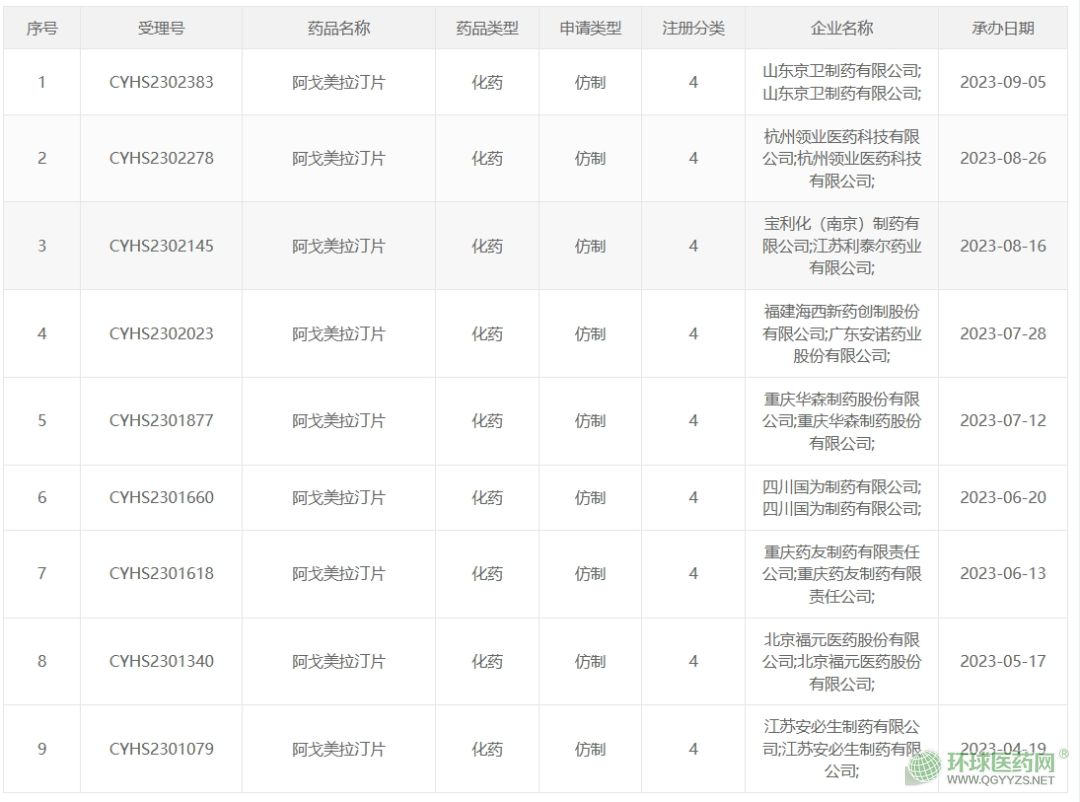Viewport: 1080px width, 802px height.
Task: Click the 四川国为制药有限公司 company cell
Action: 841,497
